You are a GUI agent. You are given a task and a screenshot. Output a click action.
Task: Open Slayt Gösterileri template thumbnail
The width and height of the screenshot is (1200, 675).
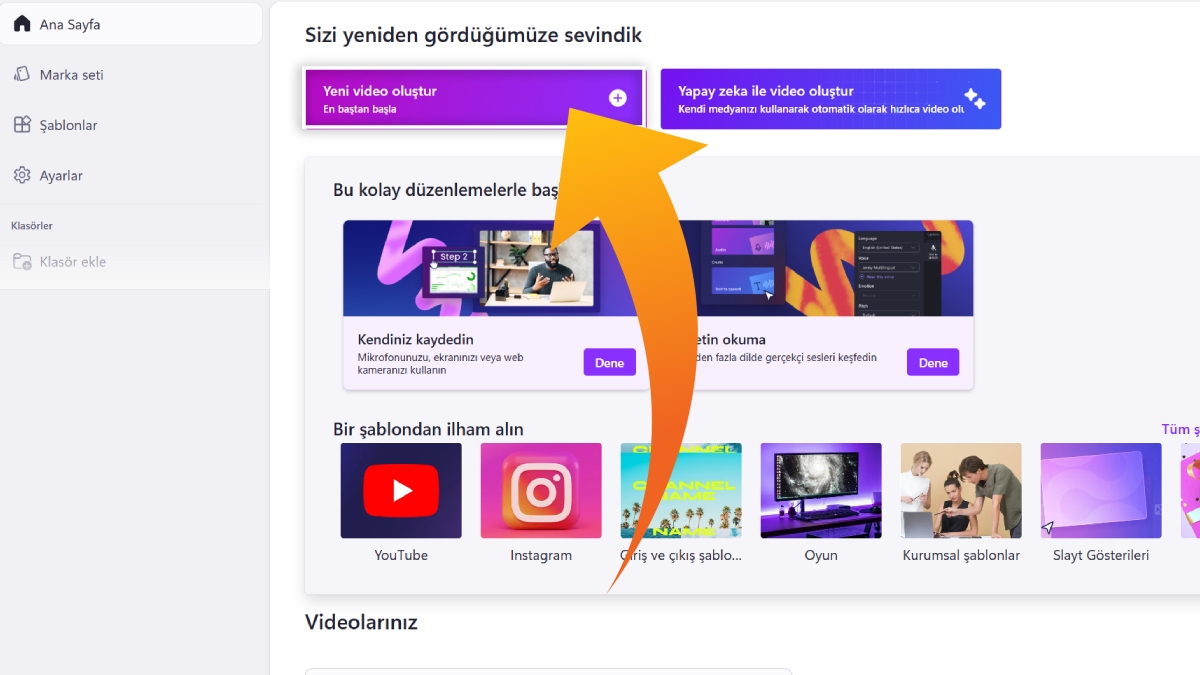(1101, 491)
